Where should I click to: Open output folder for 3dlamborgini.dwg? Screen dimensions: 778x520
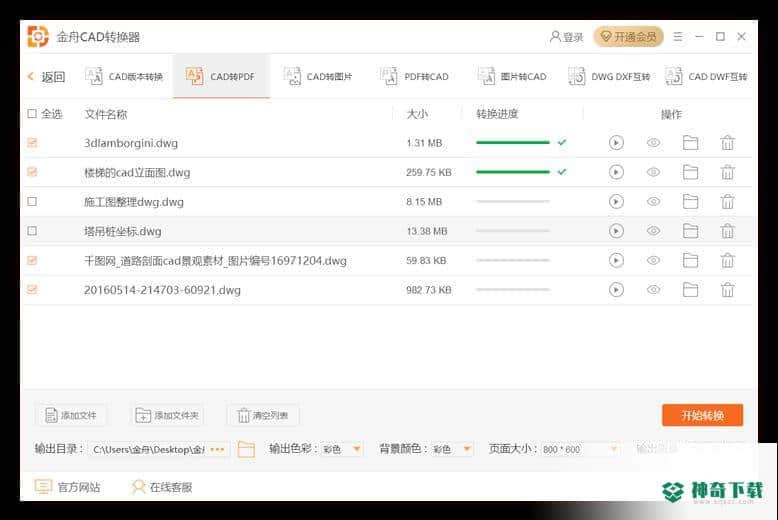tap(690, 143)
